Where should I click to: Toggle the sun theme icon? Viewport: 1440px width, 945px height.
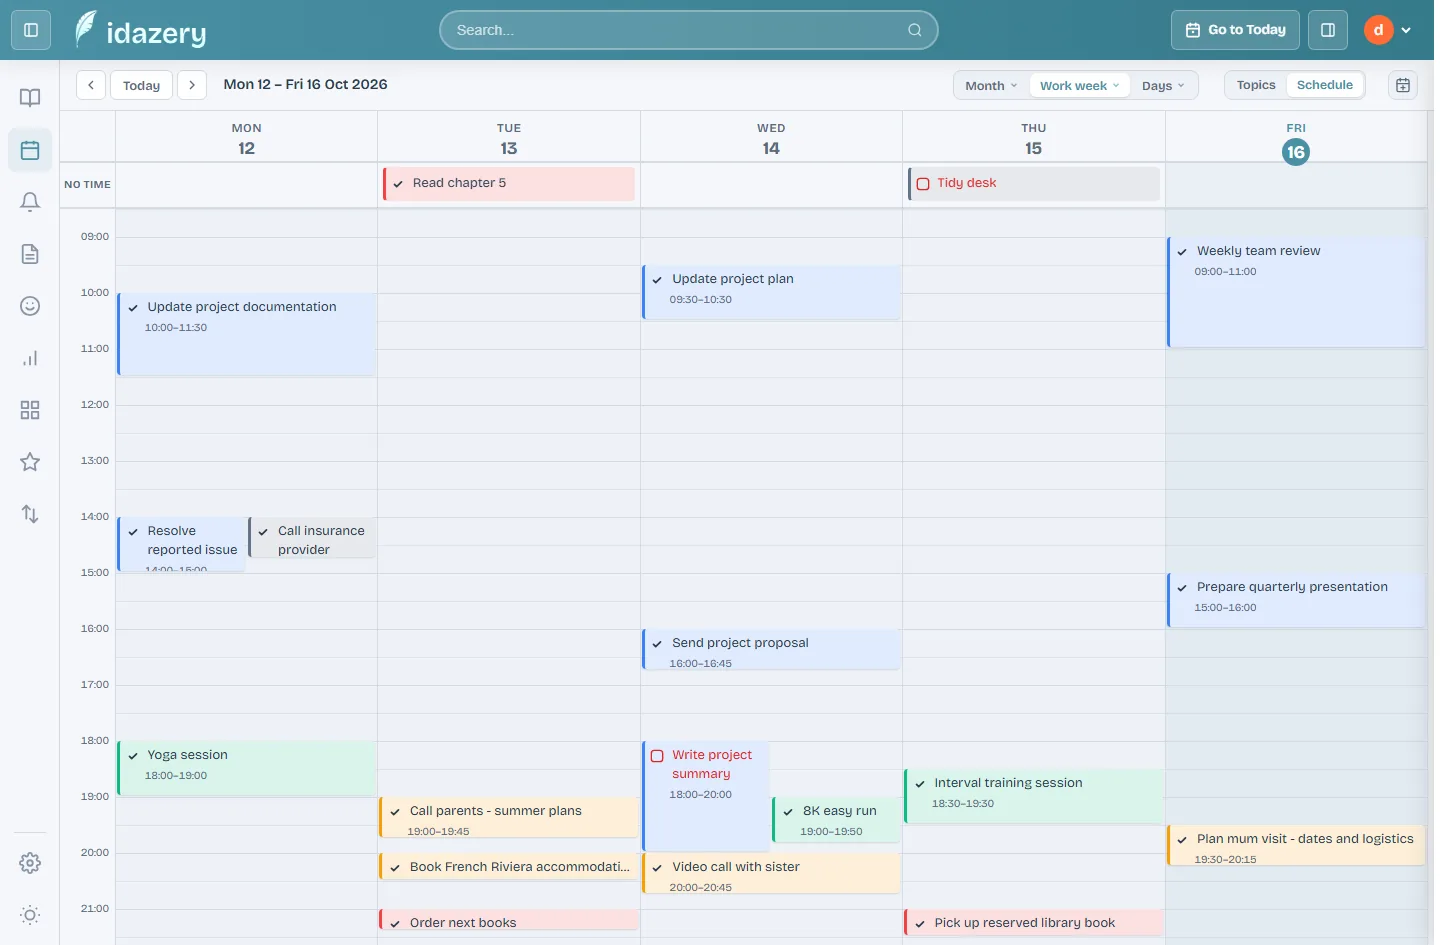click(30, 915)
